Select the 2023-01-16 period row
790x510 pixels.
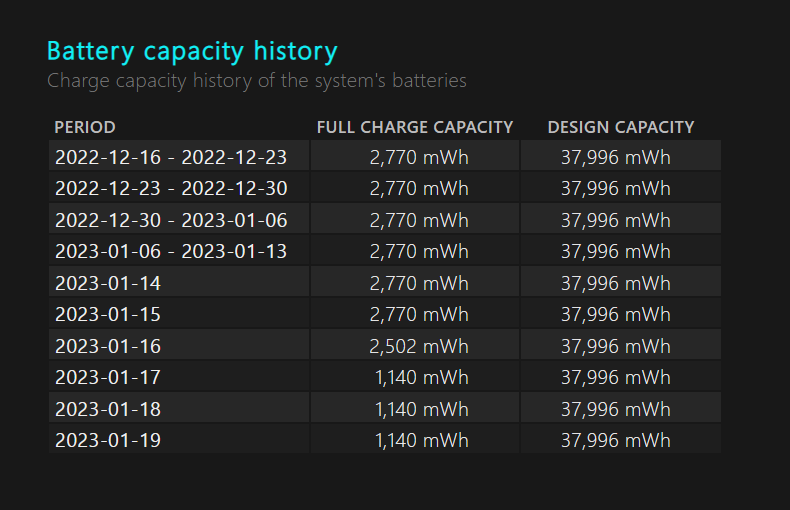385,346
